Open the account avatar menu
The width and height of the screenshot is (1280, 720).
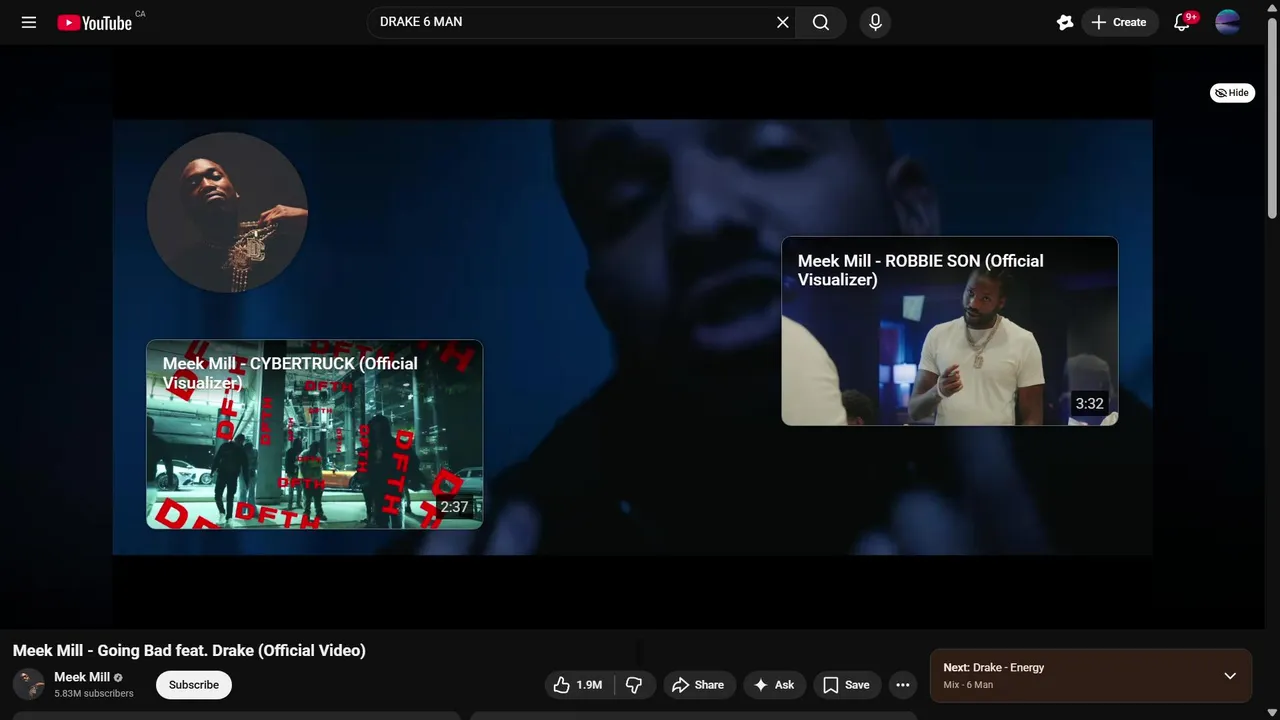[1228, 22]
